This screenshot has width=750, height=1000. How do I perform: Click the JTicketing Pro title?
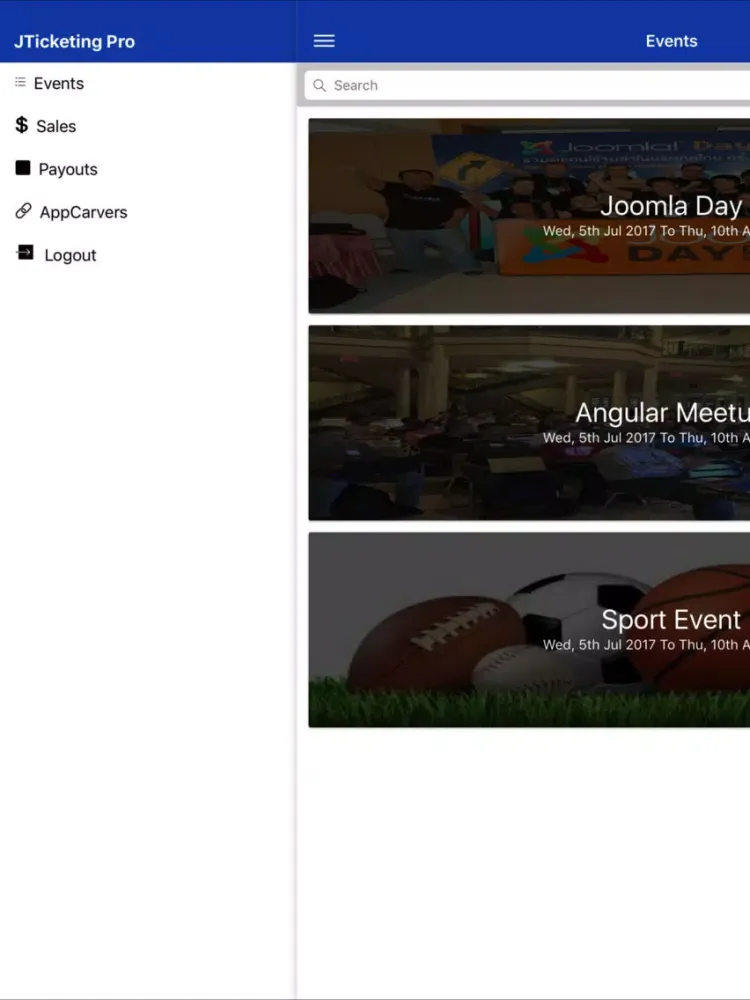pos(75,41)
